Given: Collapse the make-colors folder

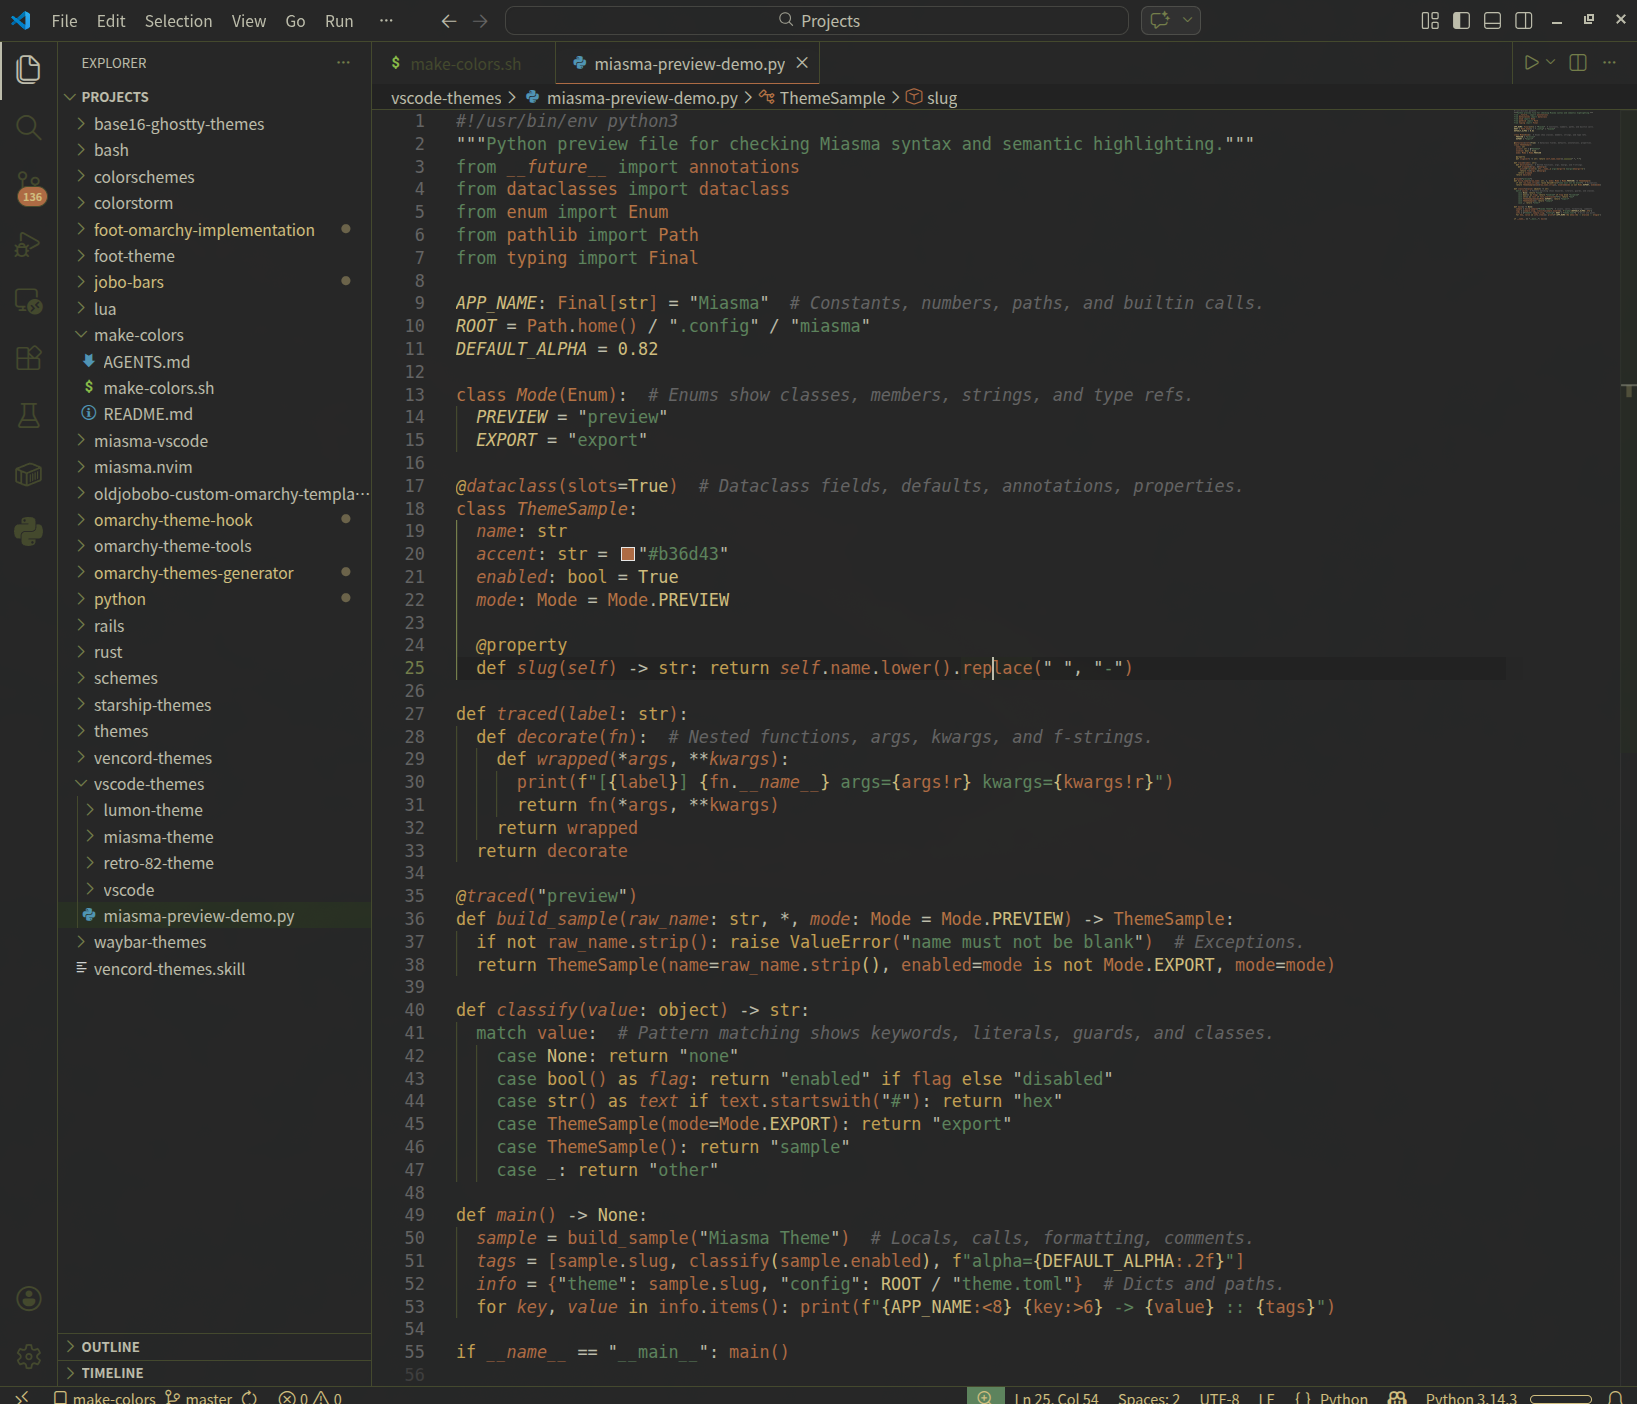Looking at the screenshot, I should click(214, 335).
